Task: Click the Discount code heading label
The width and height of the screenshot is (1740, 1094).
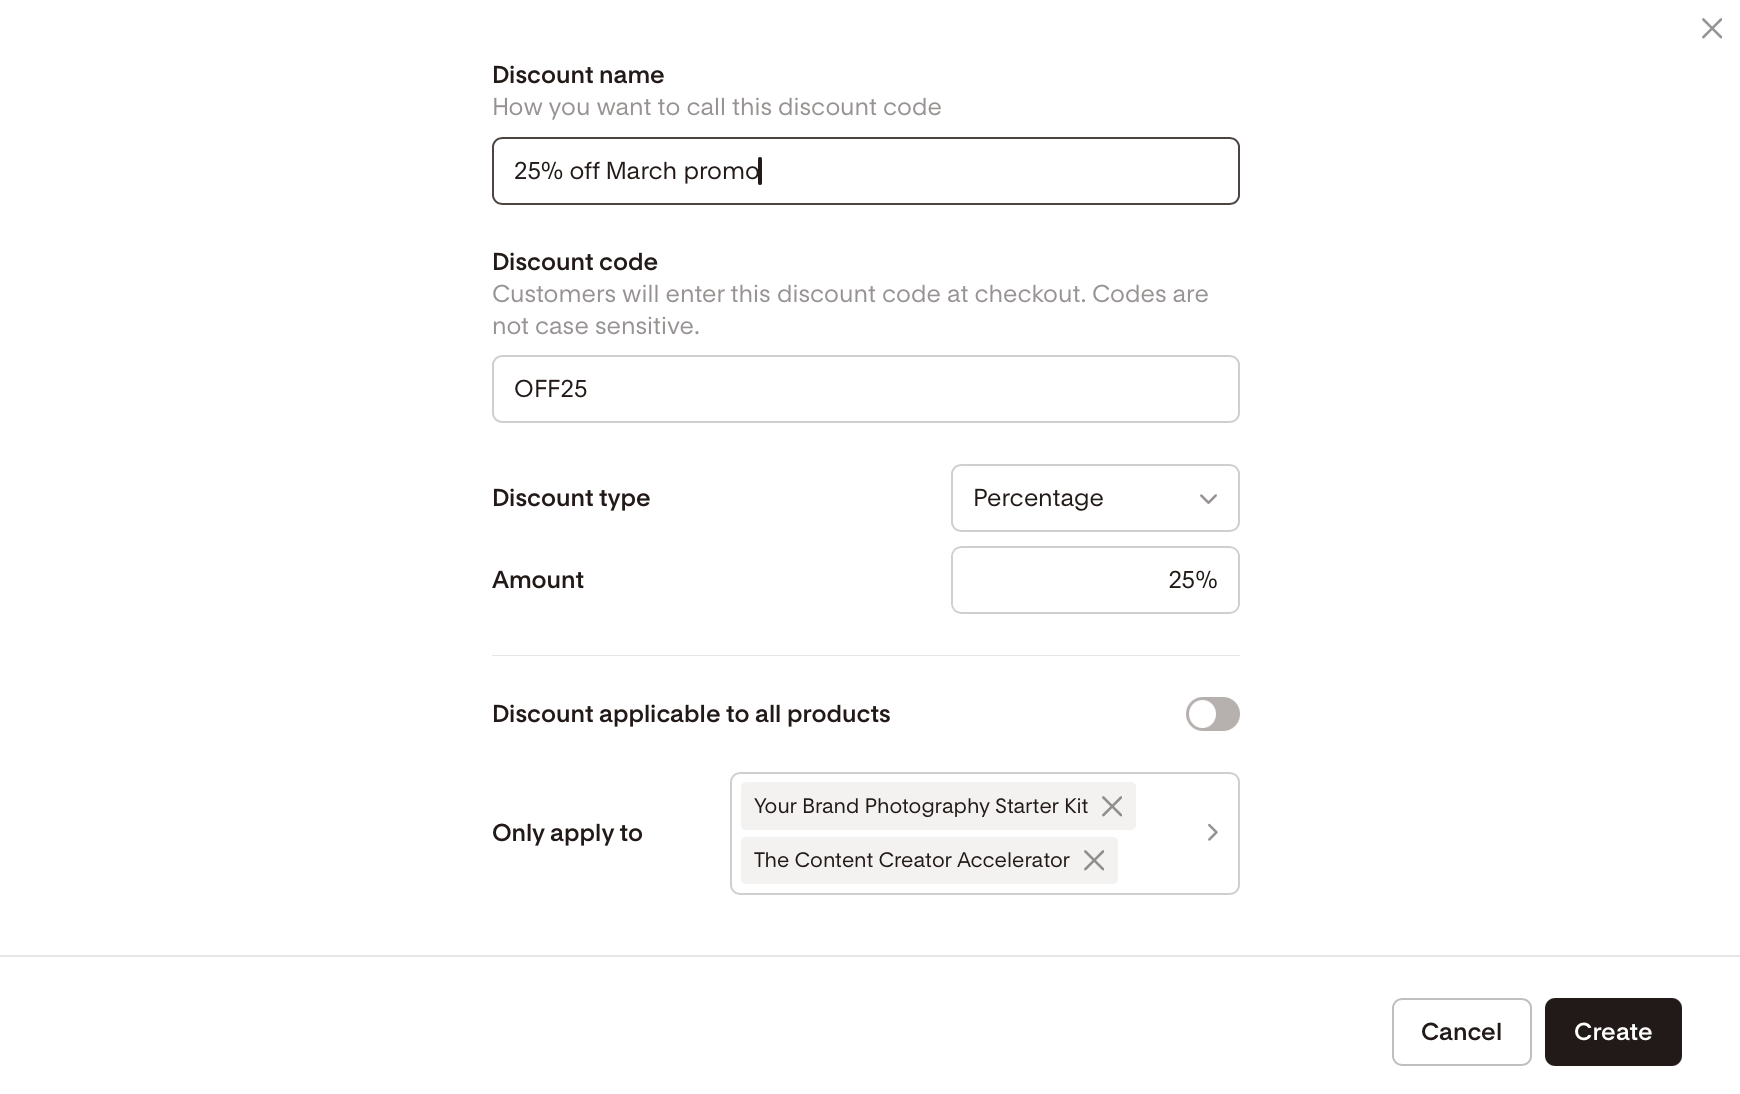Action: tap(575, 262)
